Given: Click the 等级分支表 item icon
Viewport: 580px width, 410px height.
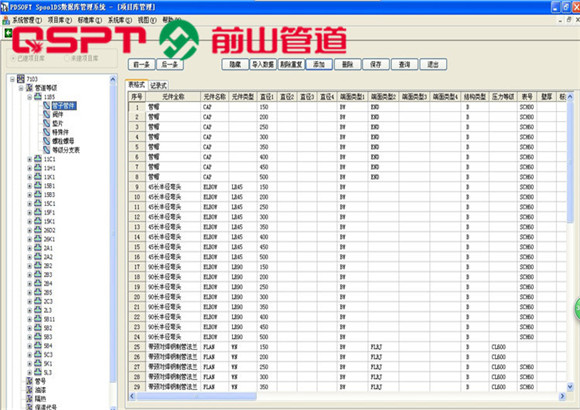Looking at the screenshot, I should (47, 150).
